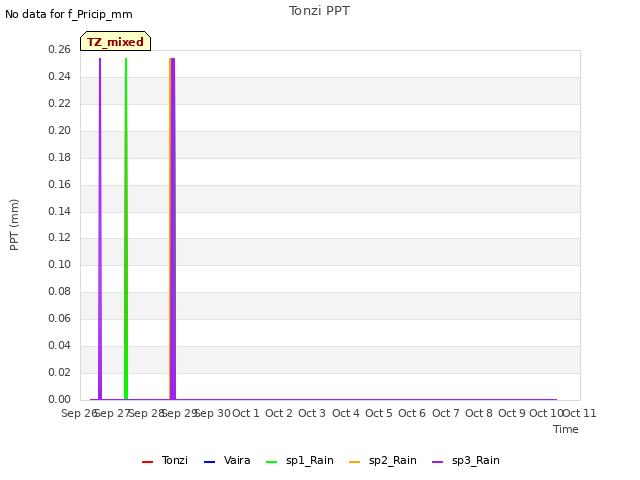This screenshot has height=480, width=640.
Task: Click the orange sp2_Rain legend color marker
Action: pyautogui.click(x=355, y=462)
